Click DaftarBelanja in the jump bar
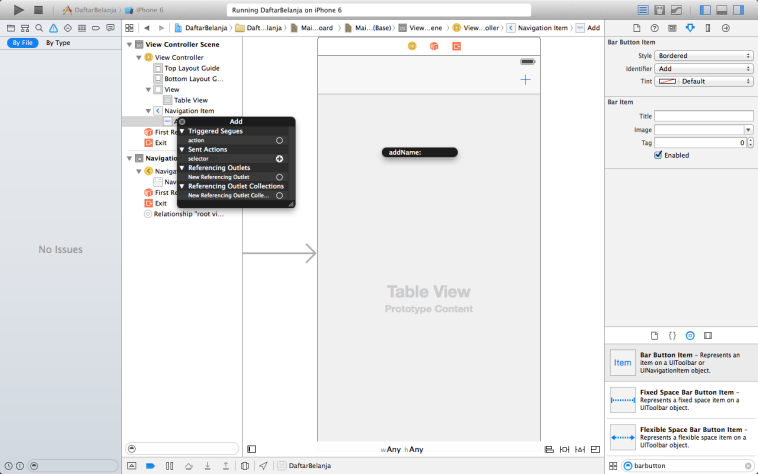This screenshot has height=474, width=758. click(x=201, y=28)
